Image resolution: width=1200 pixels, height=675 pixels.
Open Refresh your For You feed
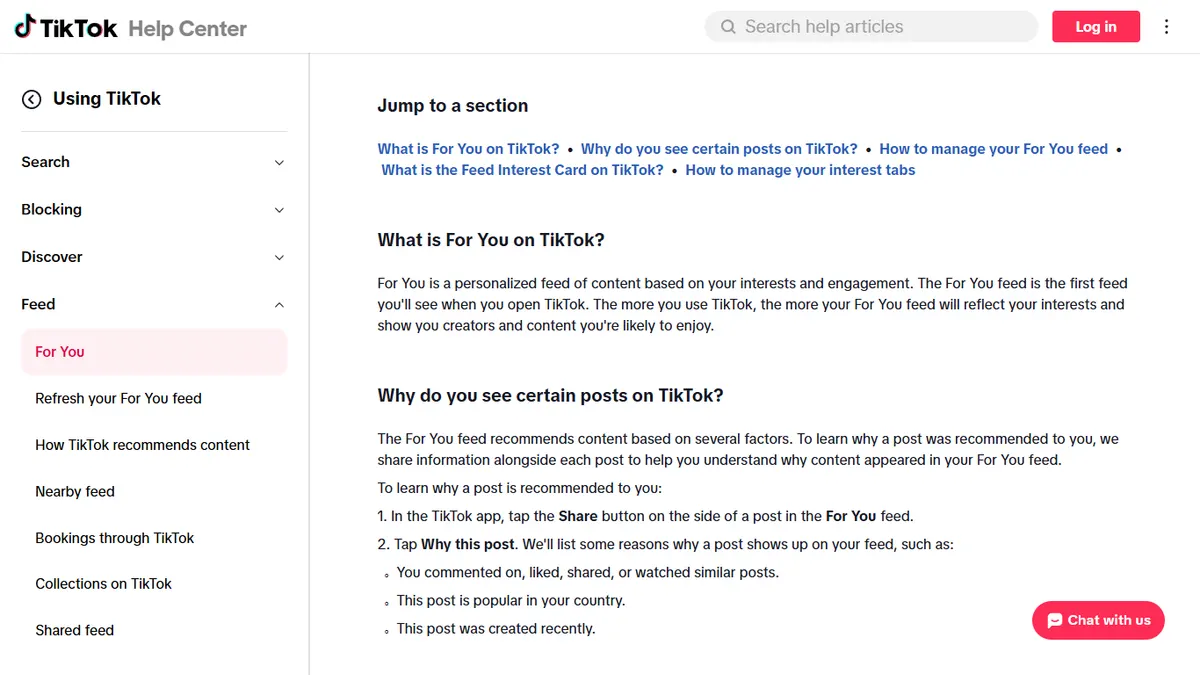(118, 398)
